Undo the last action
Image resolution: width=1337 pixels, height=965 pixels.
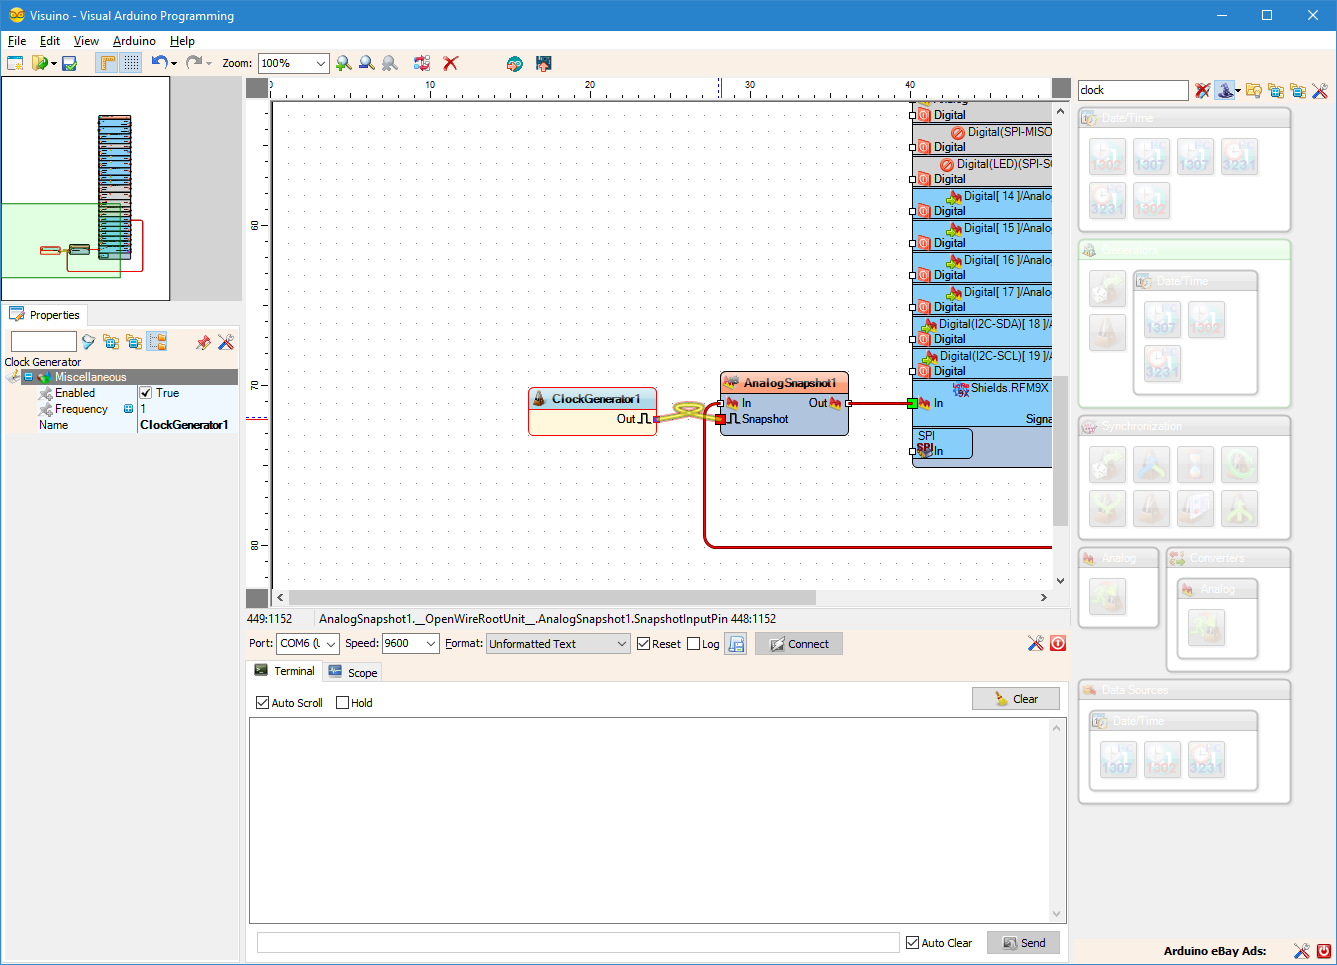click(x=159, y=63)
